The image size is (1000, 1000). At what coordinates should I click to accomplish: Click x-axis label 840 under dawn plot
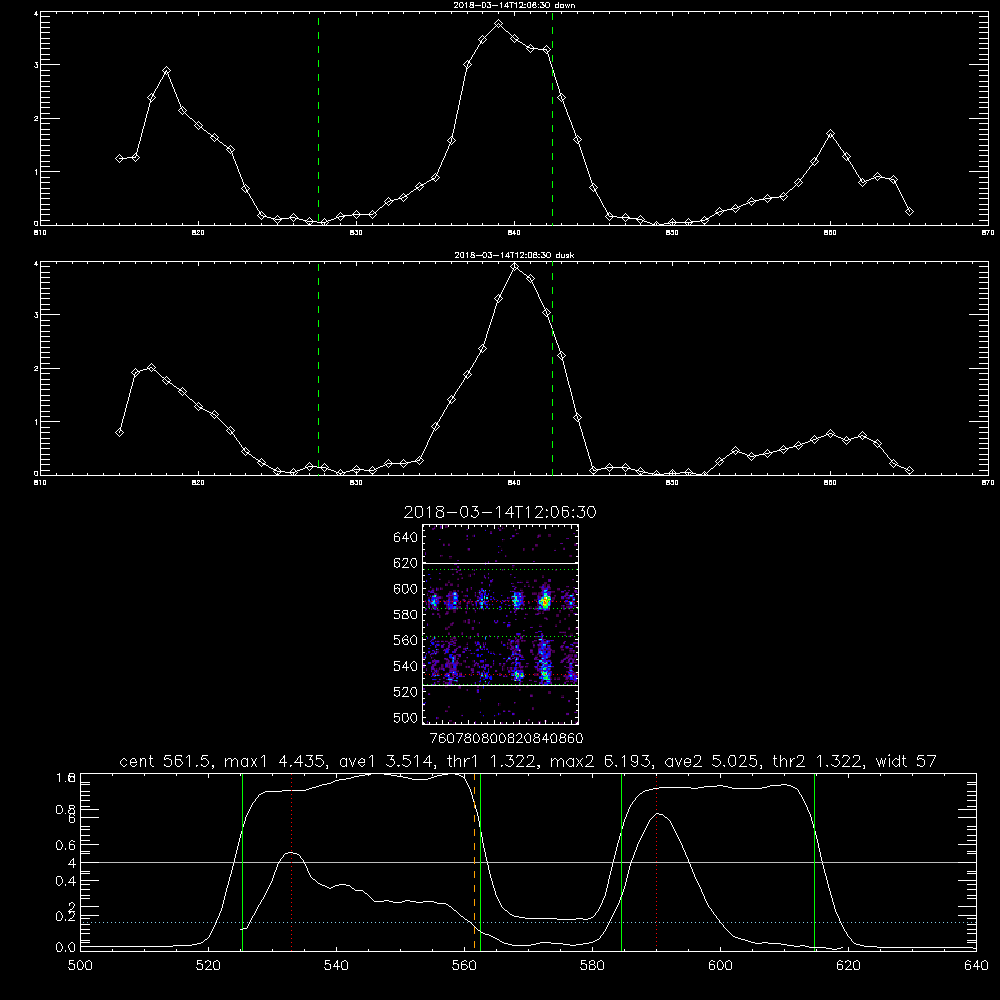click(x=514, y=233)
